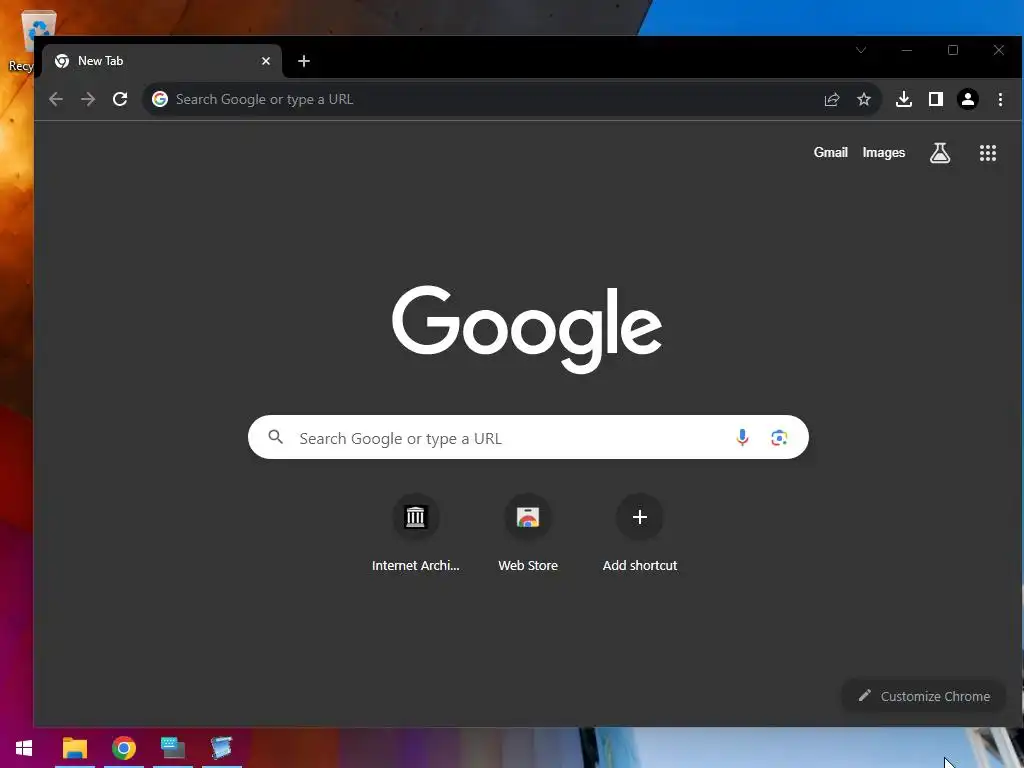Minimize the Chrome window
The width and height of the screenshot is (1024, 768).
906,50
